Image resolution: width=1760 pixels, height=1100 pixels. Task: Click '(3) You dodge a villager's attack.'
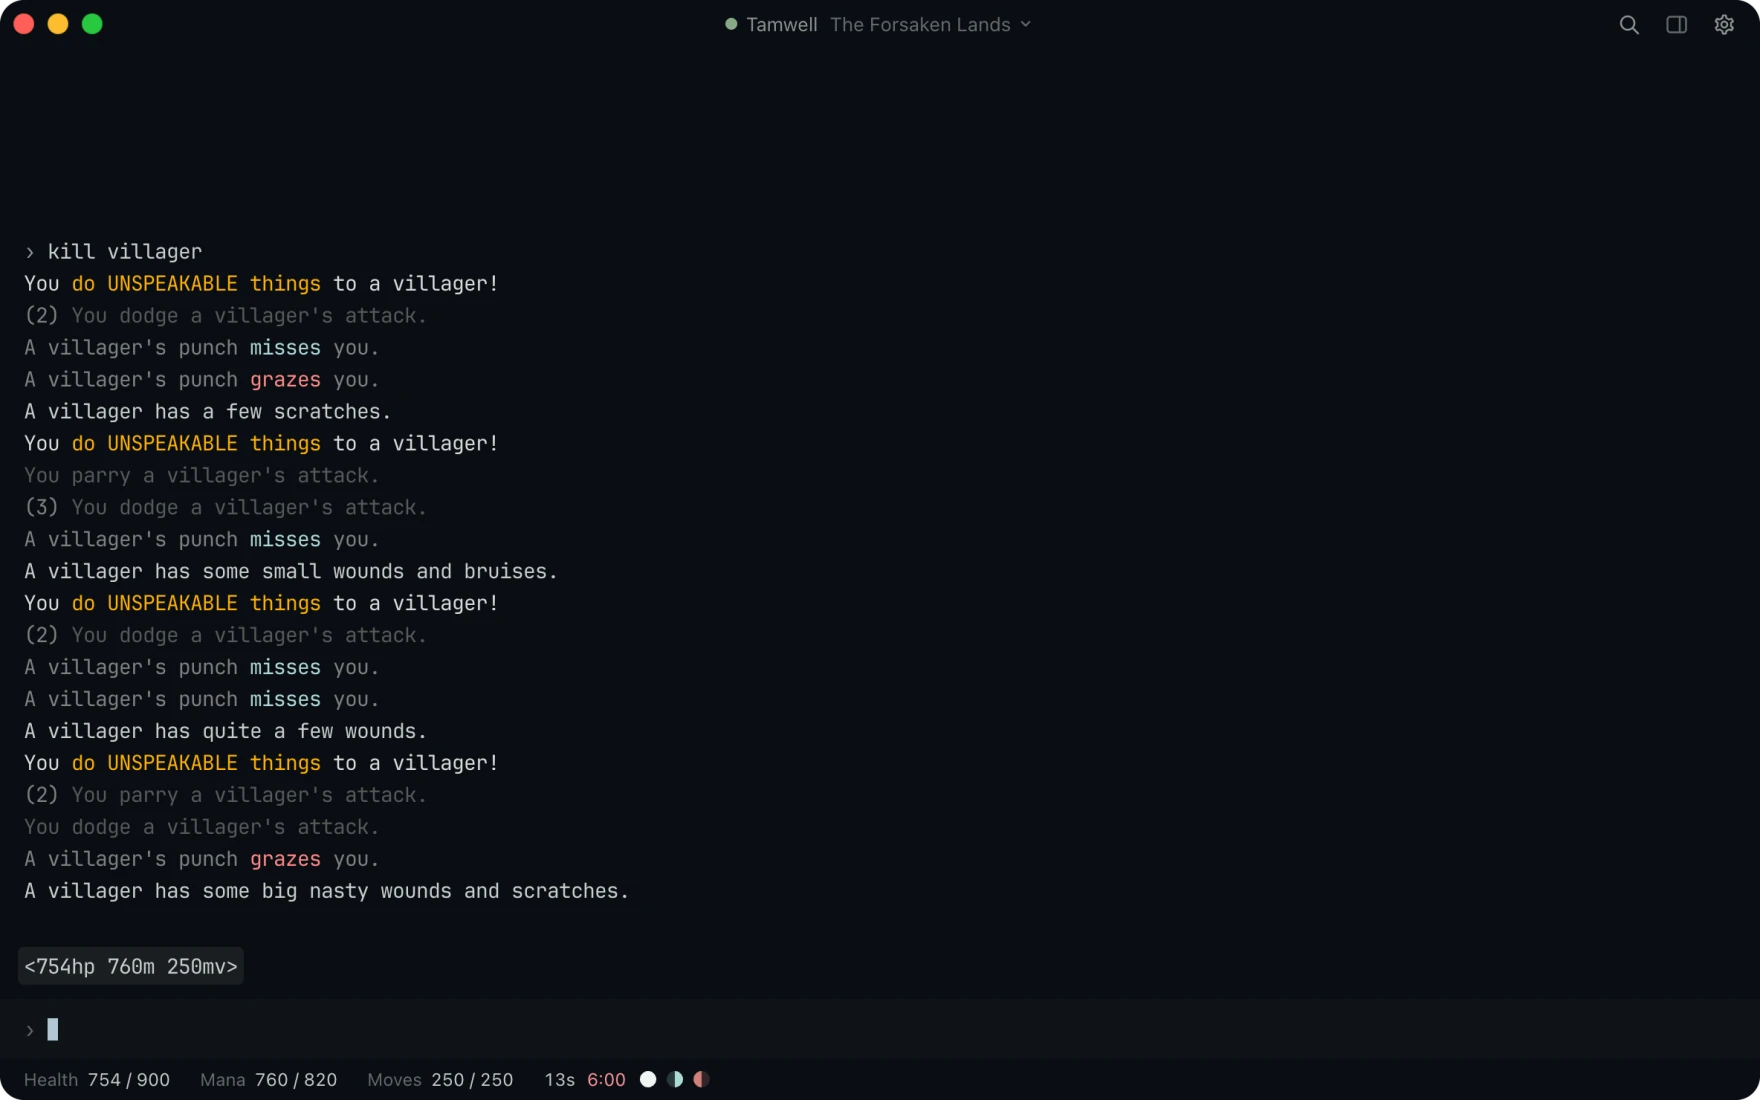pos(225,508)
